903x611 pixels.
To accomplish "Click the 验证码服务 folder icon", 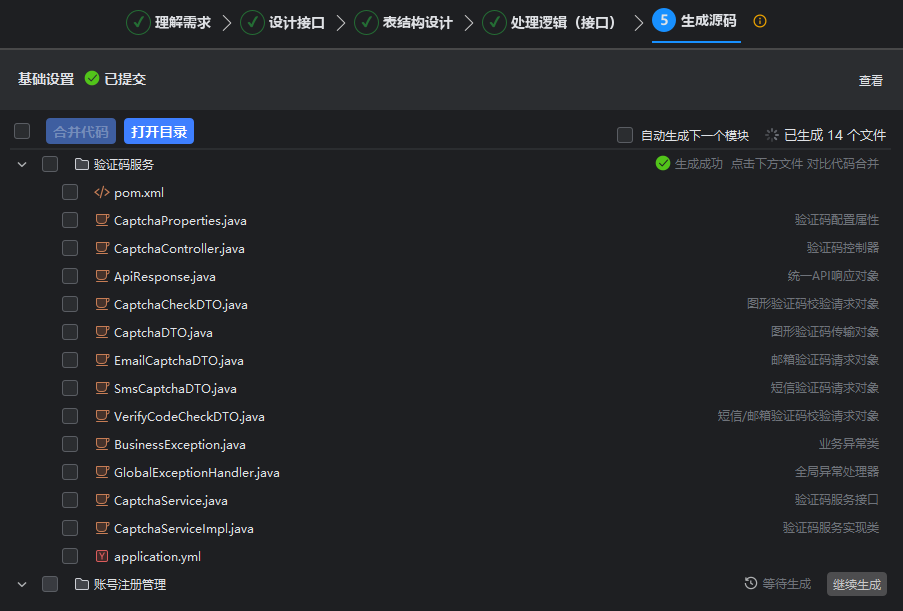I will tap(82, 164).
